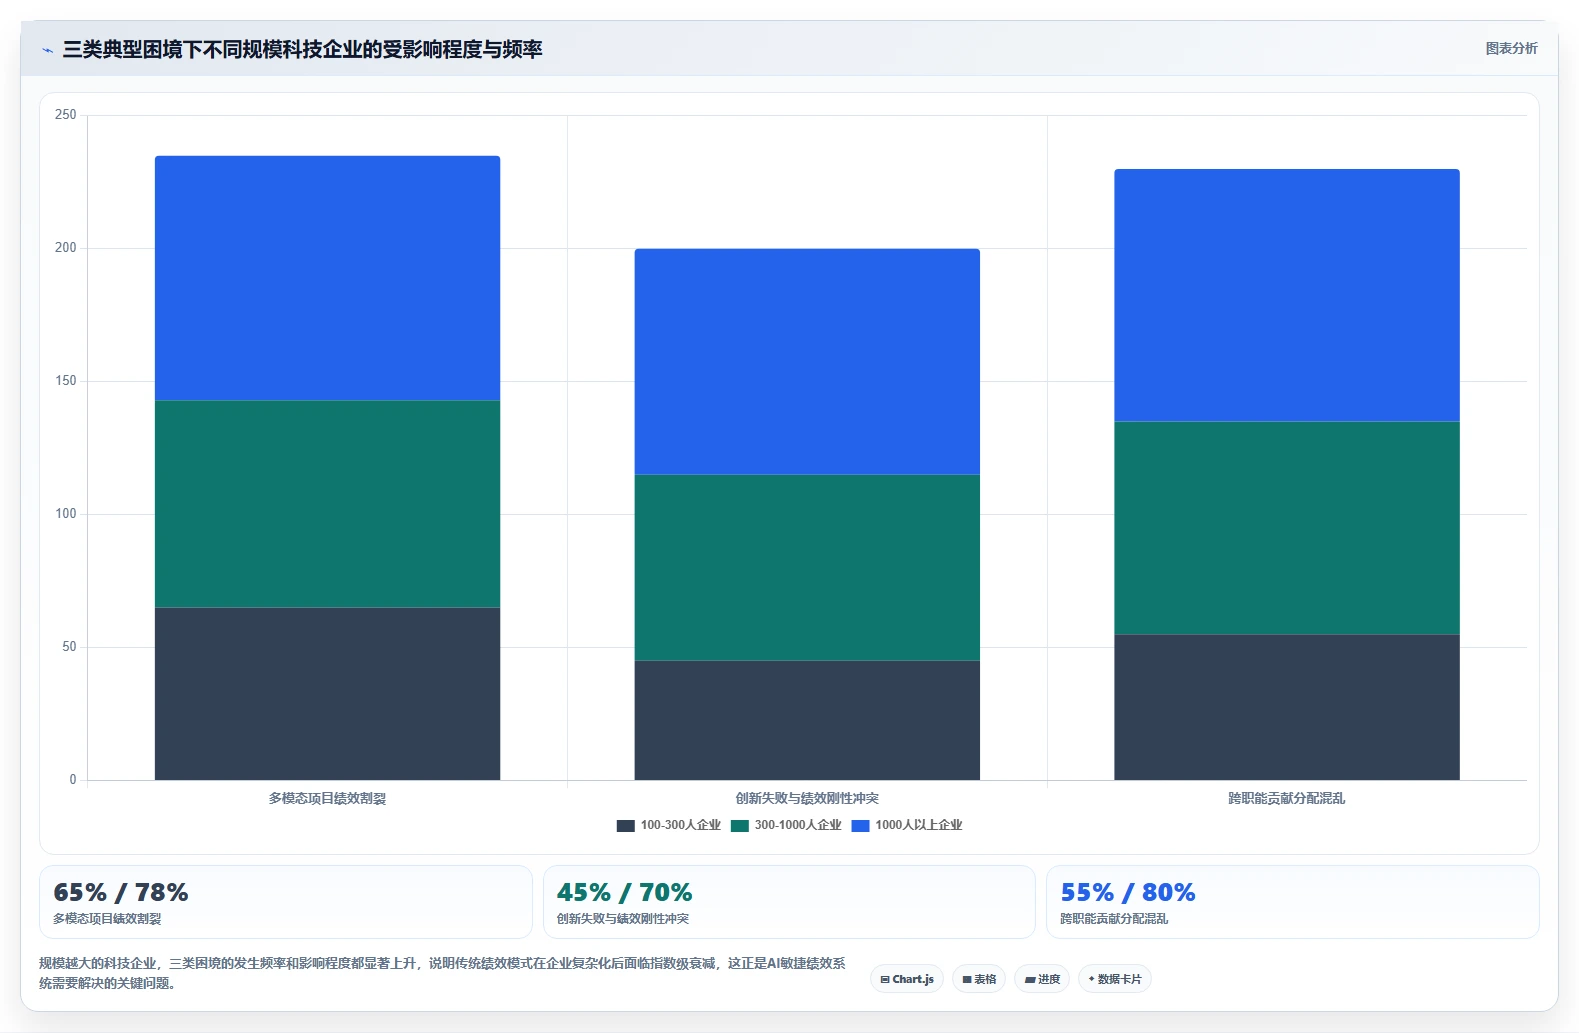Toggle the 300-1000人企业 legend swatch
Image resolution: width=1579 pixels, height=1033 pixels.
tap(740, 826)
